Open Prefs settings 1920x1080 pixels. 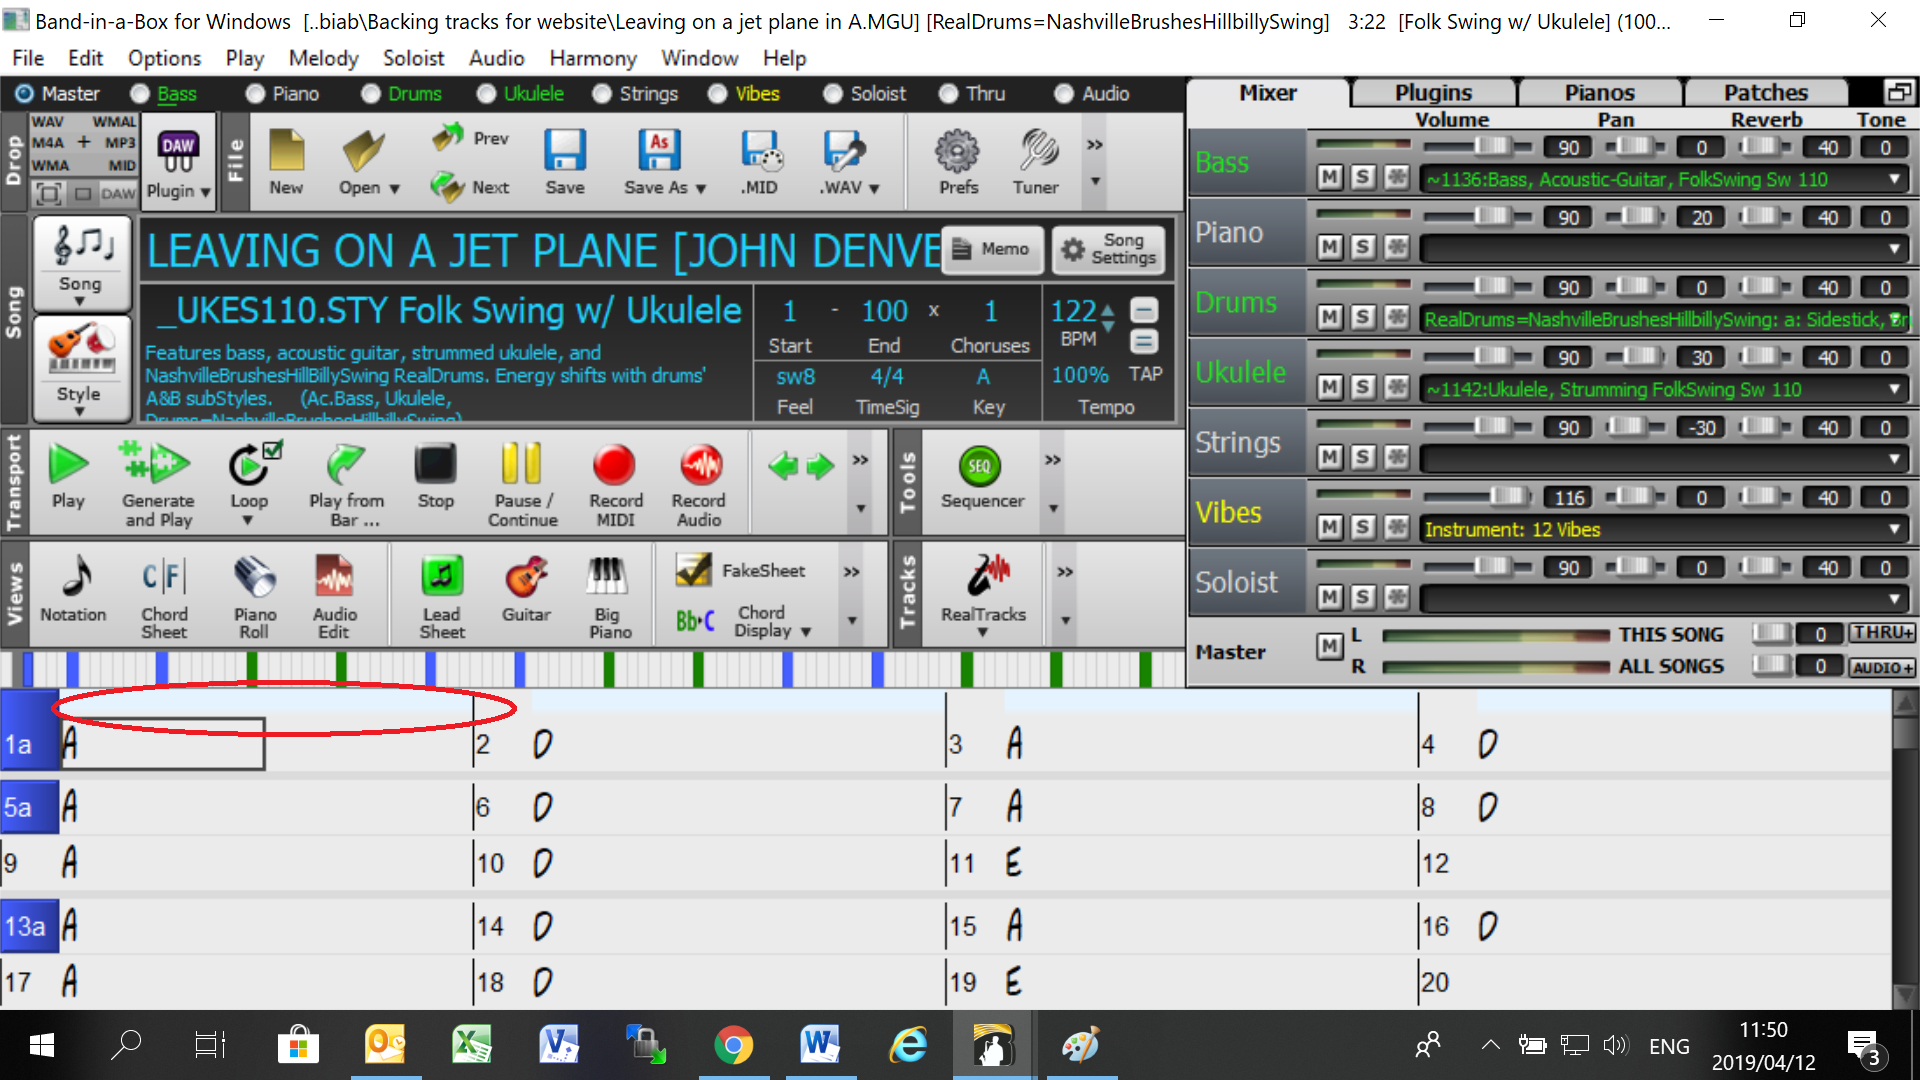pos(958,160)
